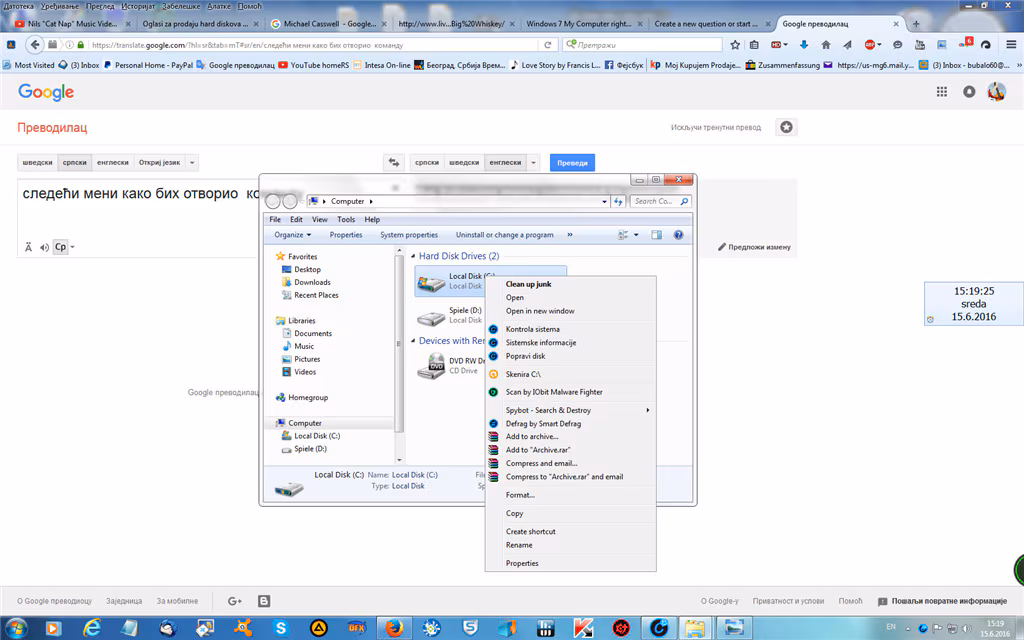This screenshot has height=640, width=1024.
Task: Open new Firefox tab plus button
Action: [x=916, y=24]
